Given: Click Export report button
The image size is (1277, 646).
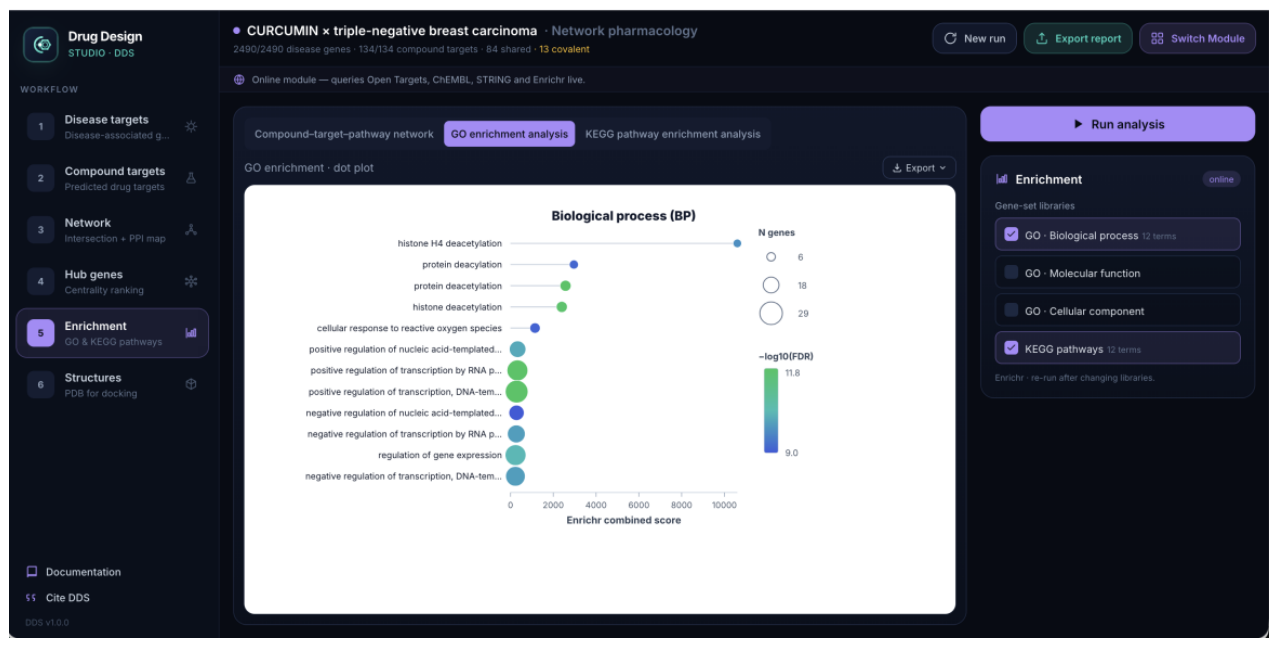Looking at the screenshot, I should pyautogui.click(x=1078, y=38).
